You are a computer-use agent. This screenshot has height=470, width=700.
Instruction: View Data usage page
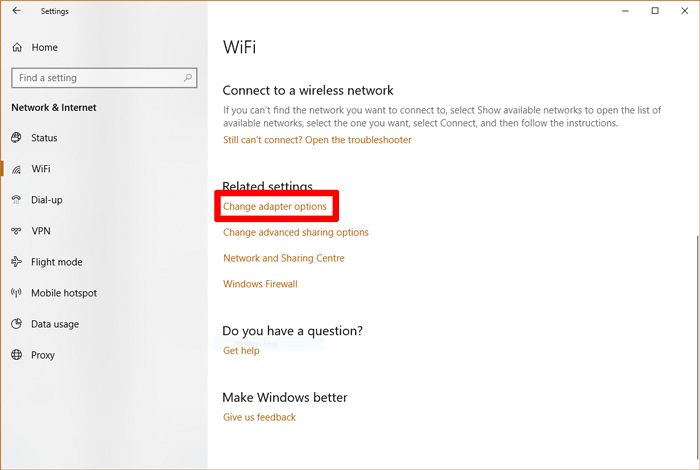coord(55,324)
